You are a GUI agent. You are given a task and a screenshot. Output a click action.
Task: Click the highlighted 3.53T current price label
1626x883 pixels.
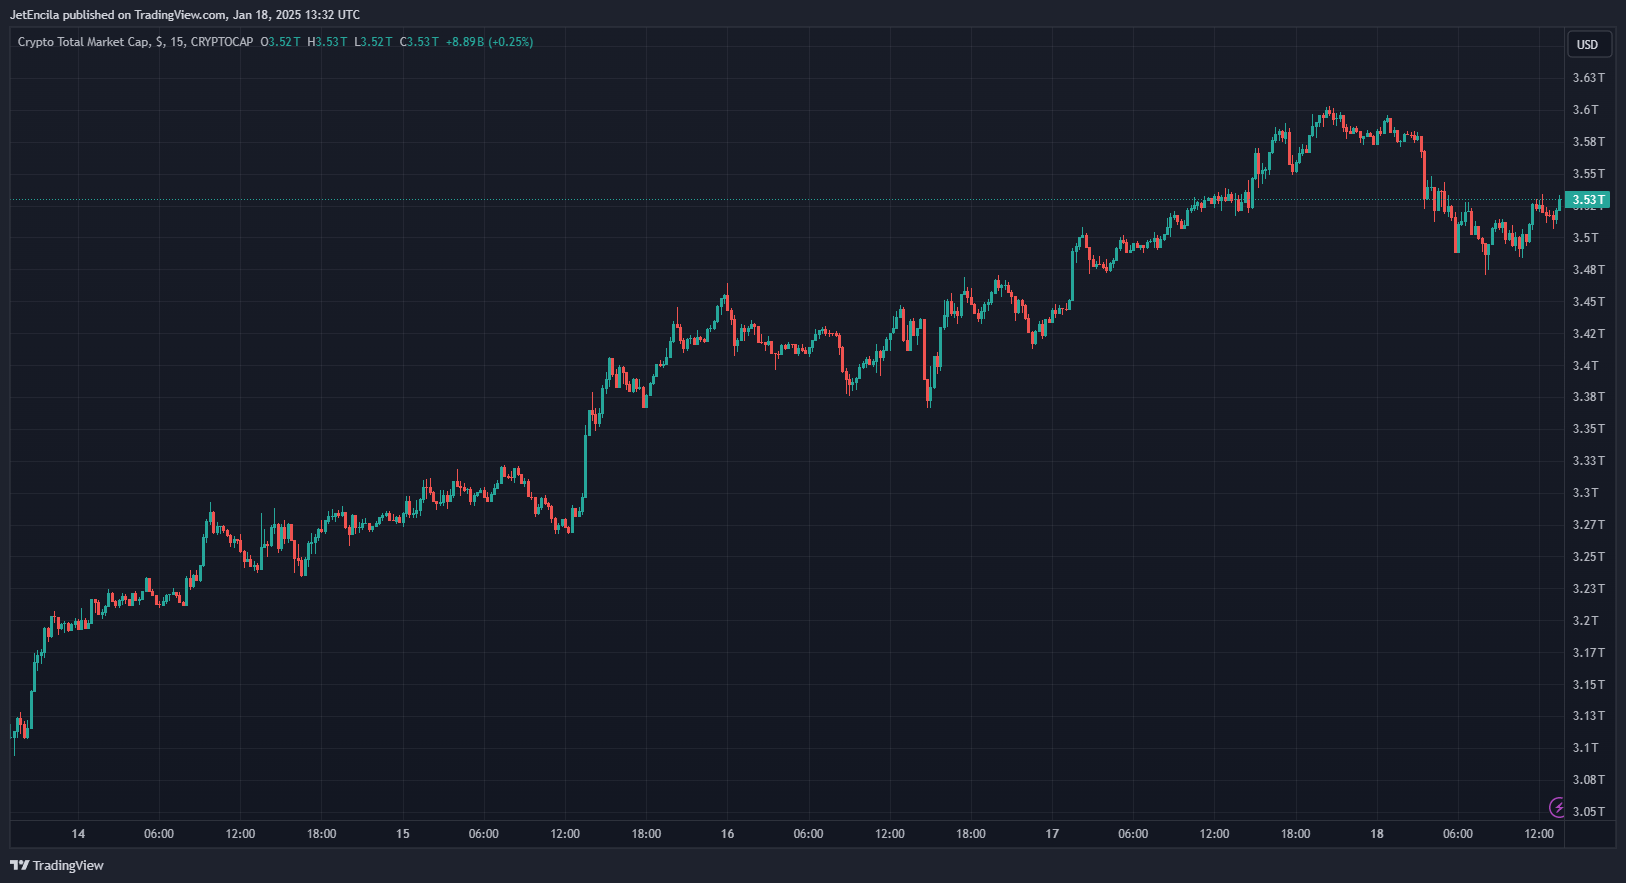click(x=1587, y=200)
